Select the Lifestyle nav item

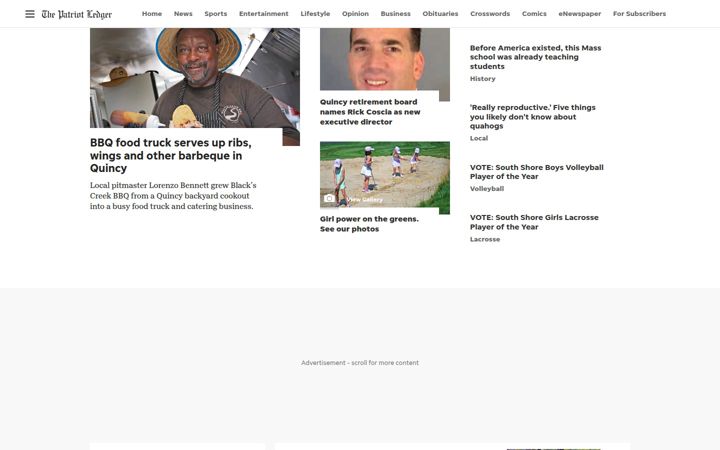315,14
